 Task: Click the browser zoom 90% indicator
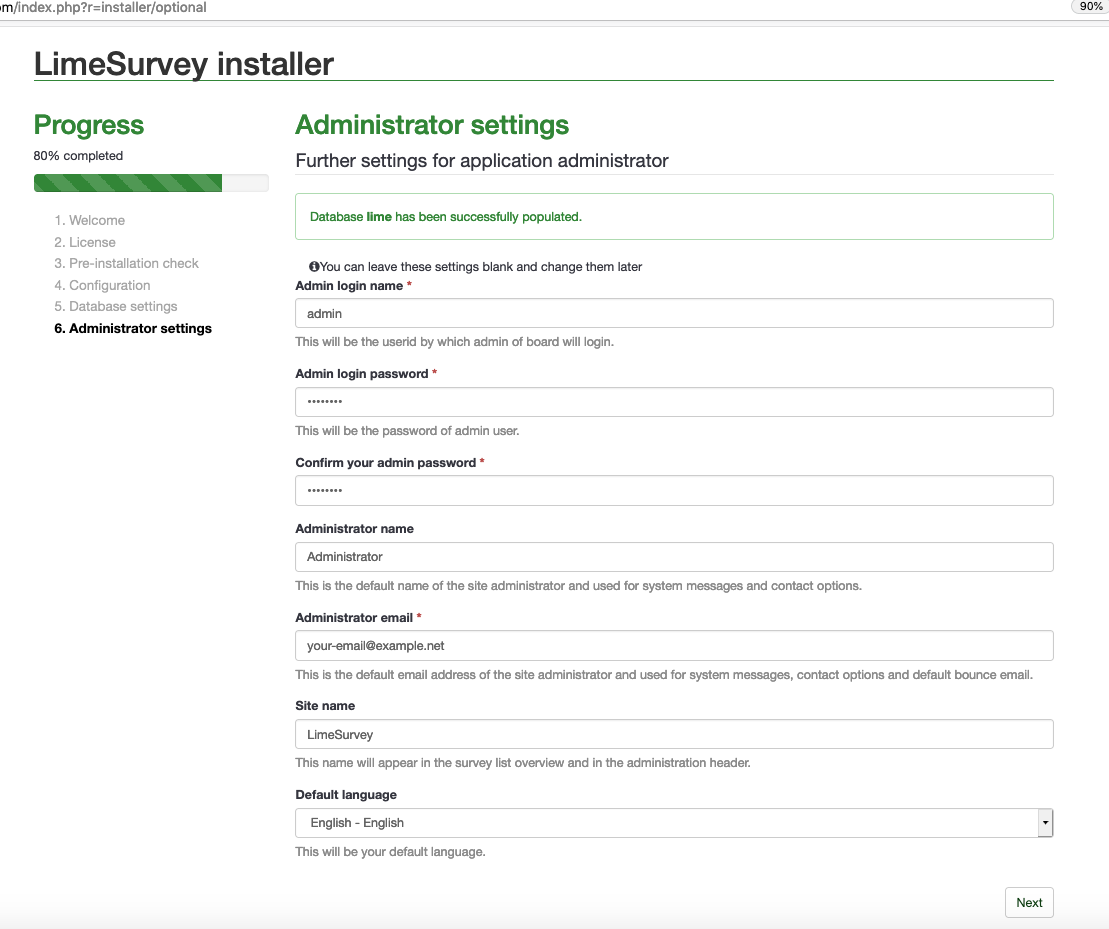pos(1089,7)
